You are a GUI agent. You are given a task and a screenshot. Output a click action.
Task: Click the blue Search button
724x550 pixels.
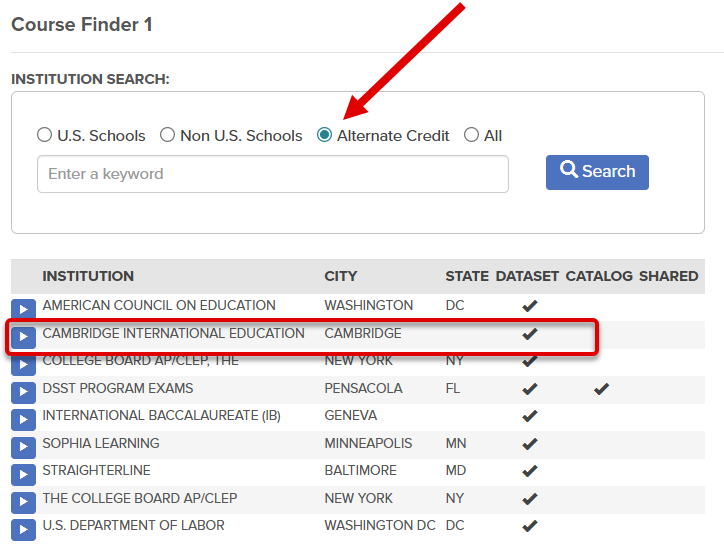pos(597,172)
